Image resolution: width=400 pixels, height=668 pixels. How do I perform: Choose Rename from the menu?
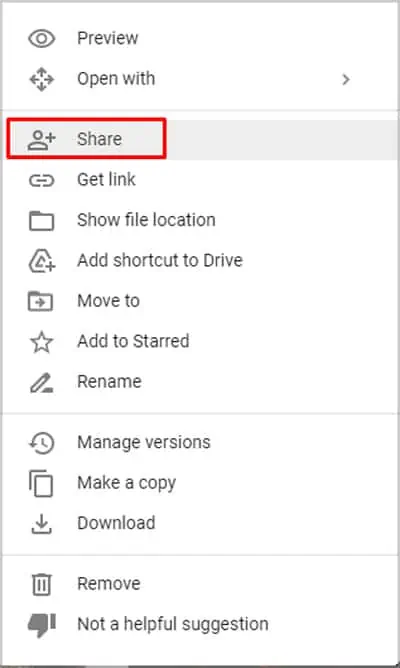tap(200, 382)
